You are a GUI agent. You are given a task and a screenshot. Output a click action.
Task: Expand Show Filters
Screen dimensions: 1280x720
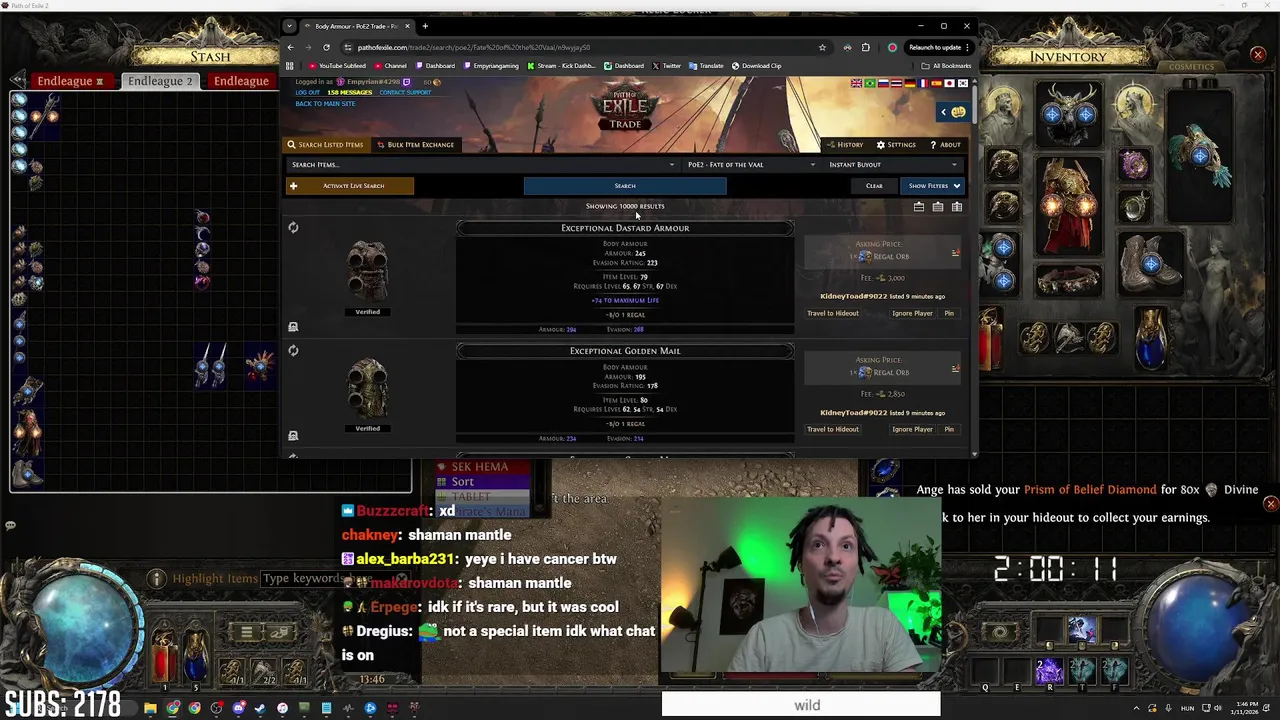pos(933,186)
